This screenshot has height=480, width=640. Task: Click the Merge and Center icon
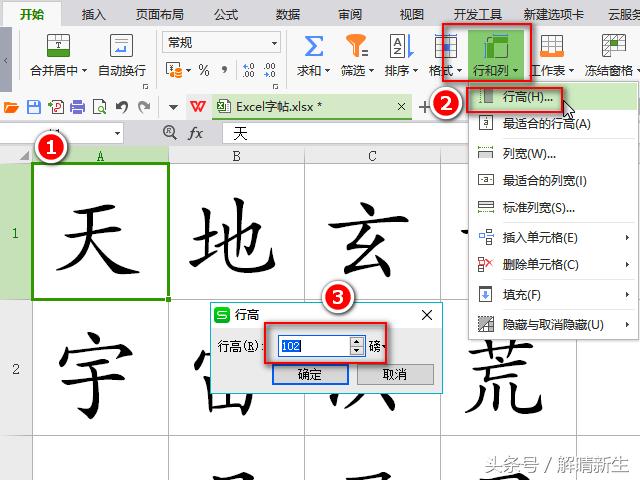(58, 45)
